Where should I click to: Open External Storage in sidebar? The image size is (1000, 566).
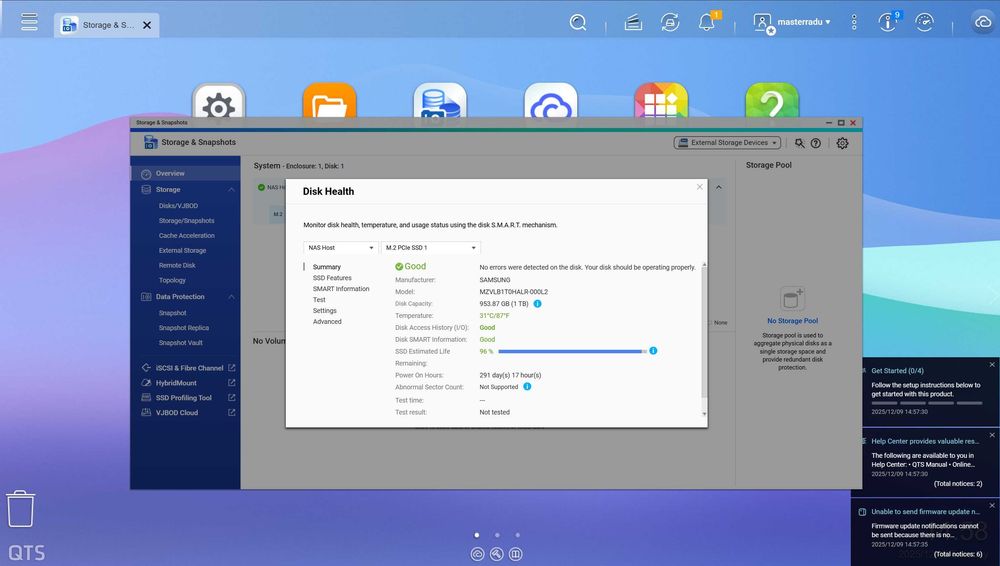[x=182, y=250]
